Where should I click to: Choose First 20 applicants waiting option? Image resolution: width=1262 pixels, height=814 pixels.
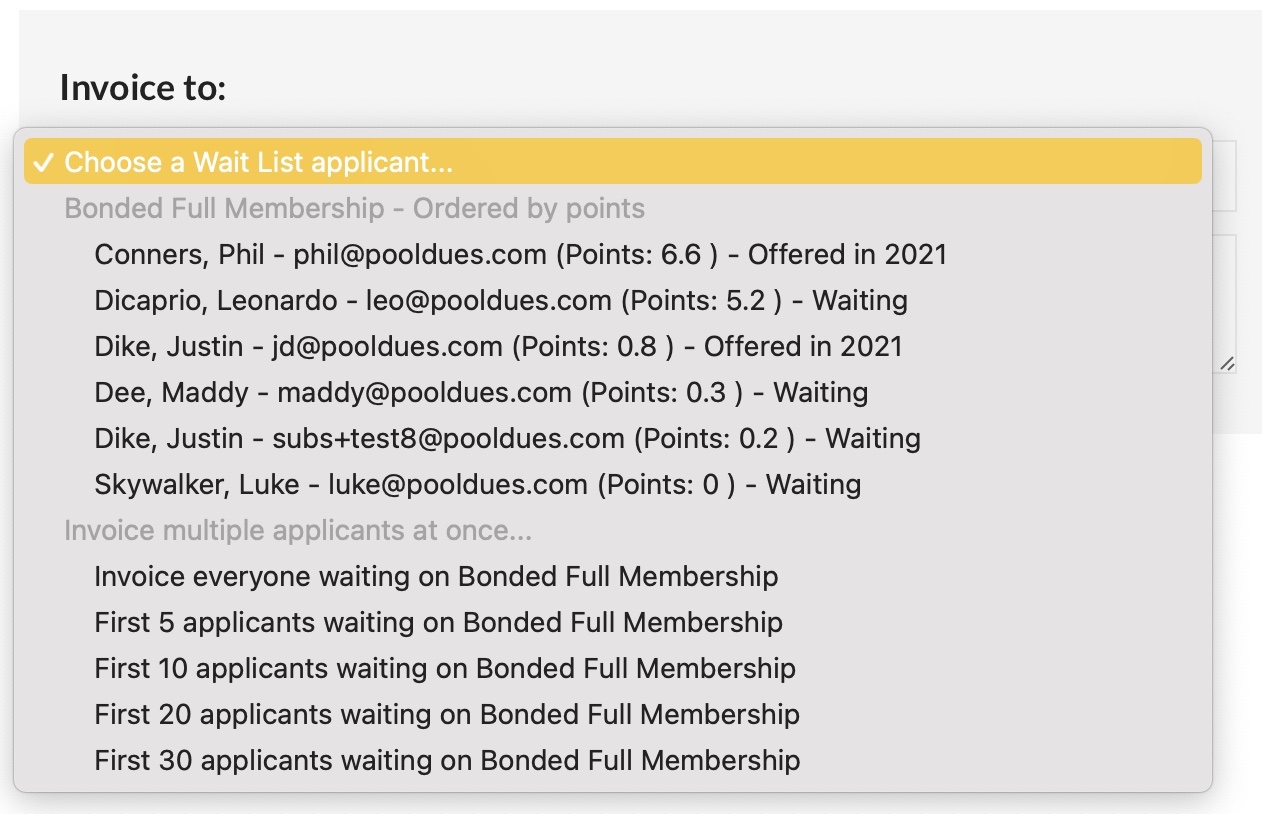coord(447,715)
